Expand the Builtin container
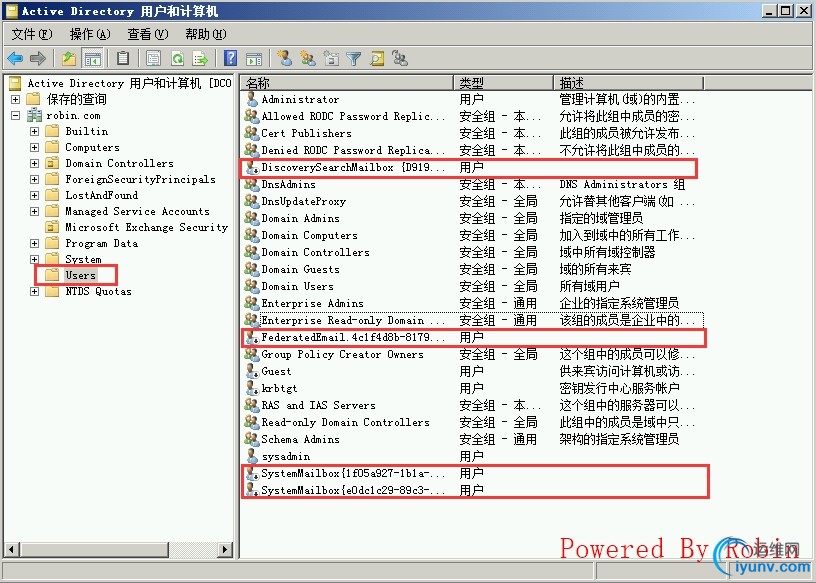 point(34,131)
